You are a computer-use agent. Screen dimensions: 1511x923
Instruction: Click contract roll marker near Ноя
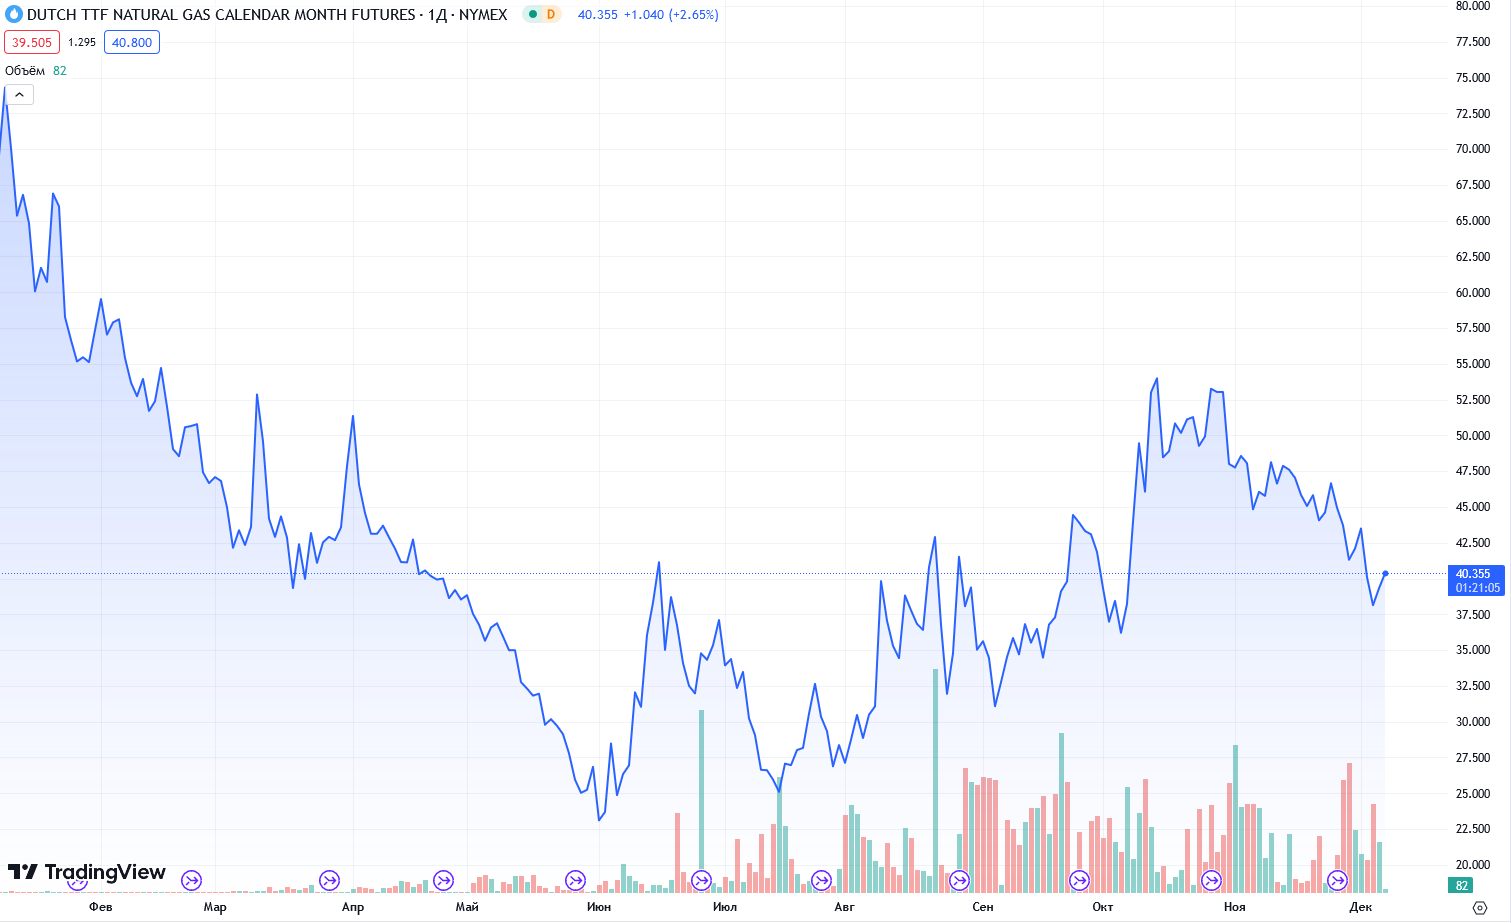coord(1211,881)
